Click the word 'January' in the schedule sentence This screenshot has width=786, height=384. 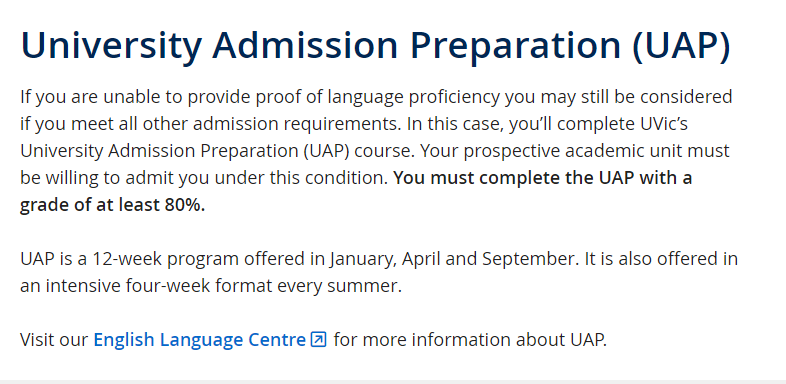click(363, 259)
